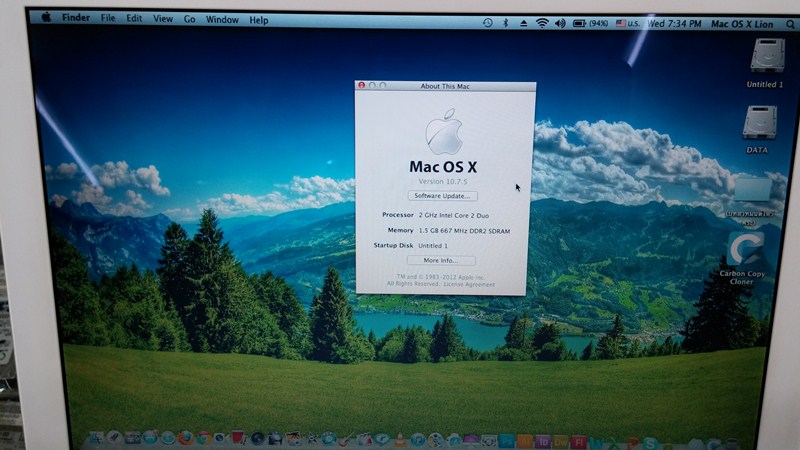Click Processor 2 GHz Intel Core 2 Duo text

[435, 215]
